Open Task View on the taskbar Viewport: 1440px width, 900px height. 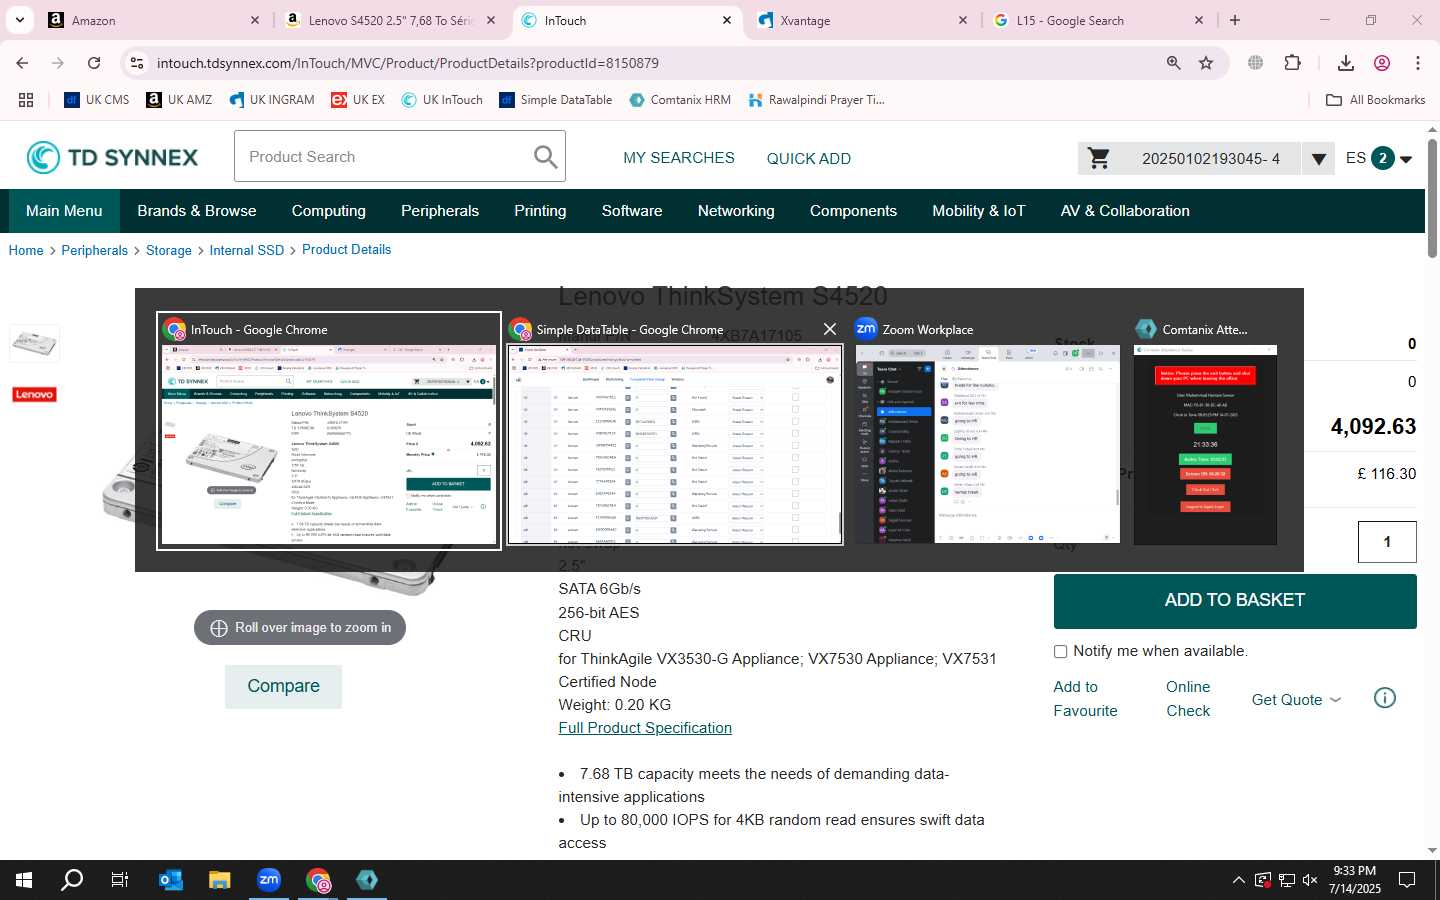120,880
